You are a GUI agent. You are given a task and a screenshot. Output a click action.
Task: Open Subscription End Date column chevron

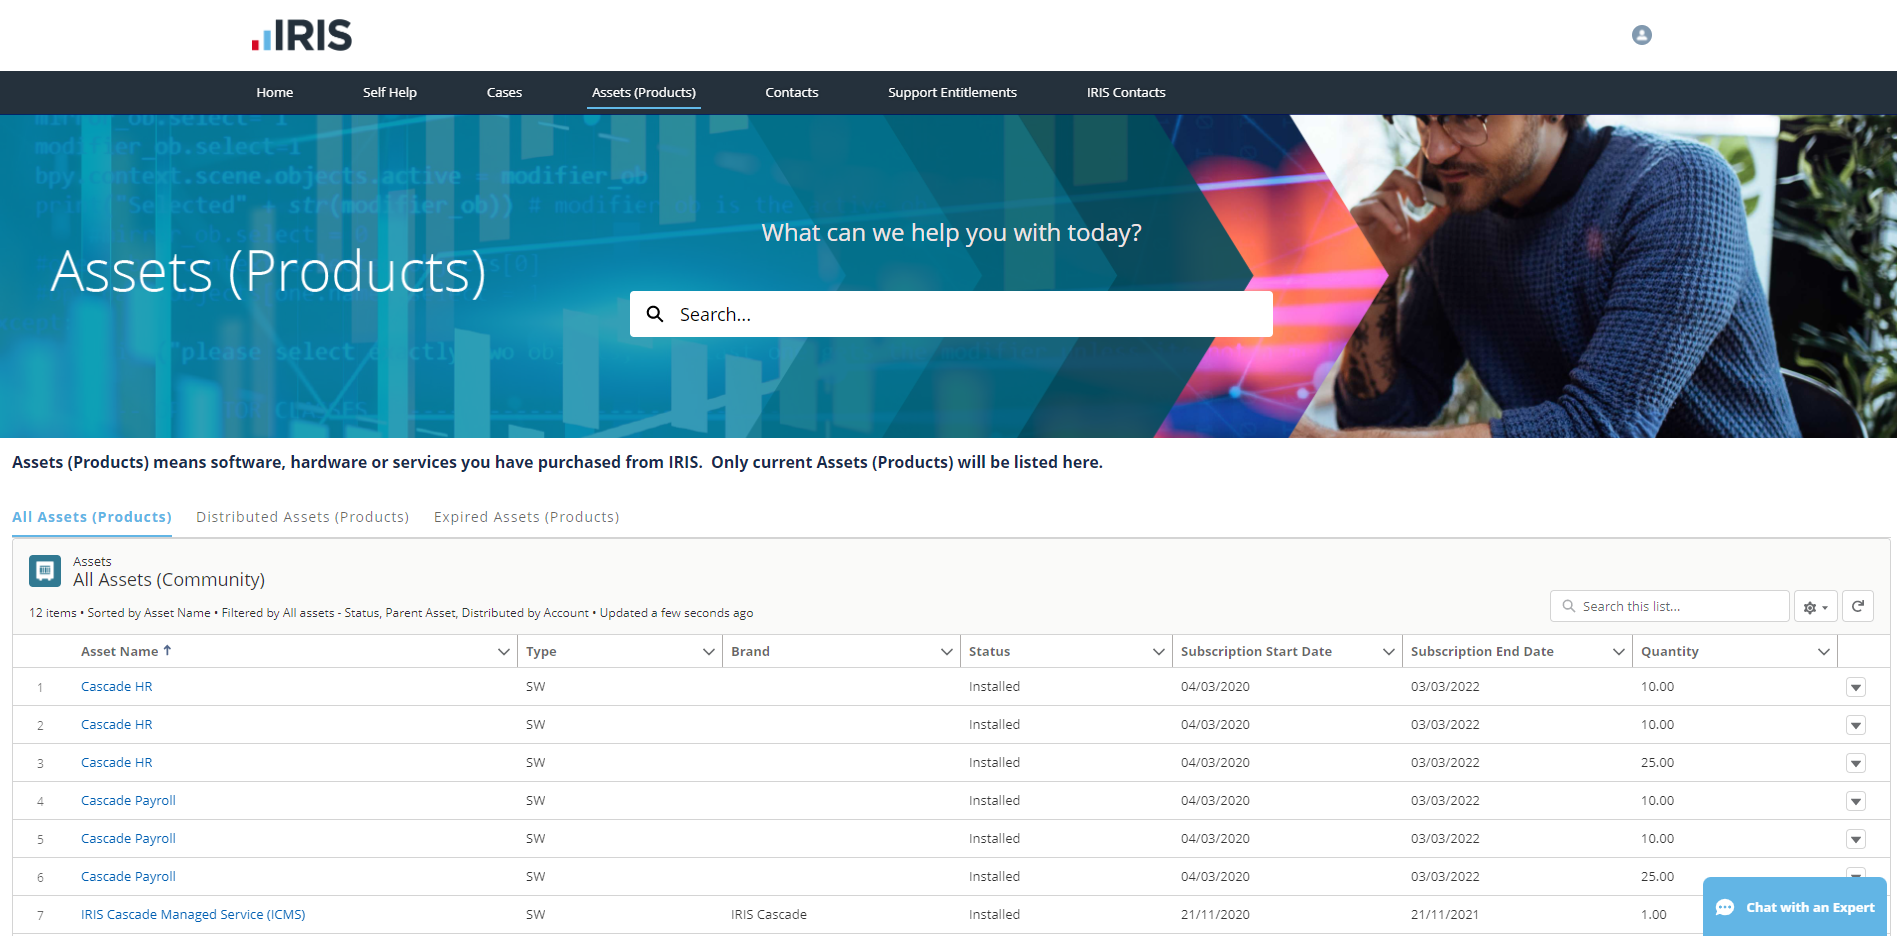[x=1619, y=651]
